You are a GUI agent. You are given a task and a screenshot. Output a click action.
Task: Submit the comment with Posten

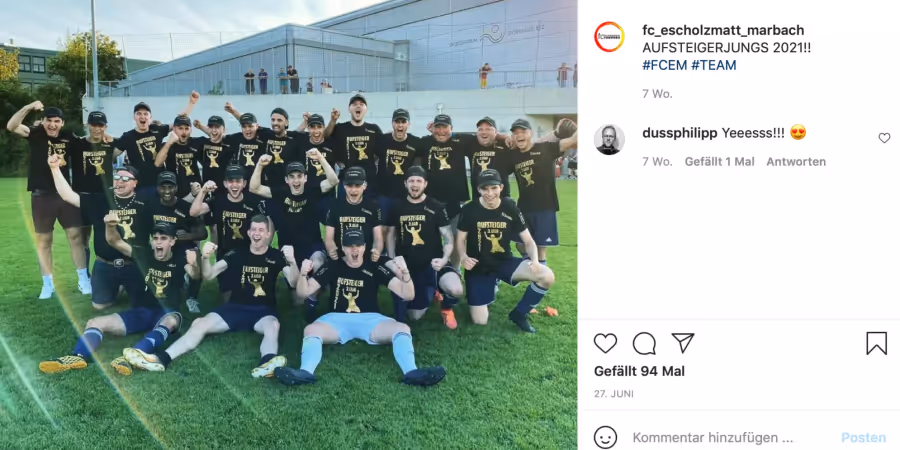pyautogui.click(x=864, y=437)
